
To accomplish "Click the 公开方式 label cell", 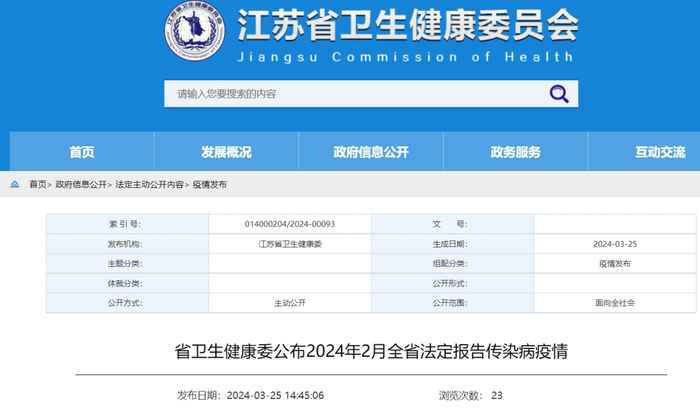I will [x=127, y=303].
